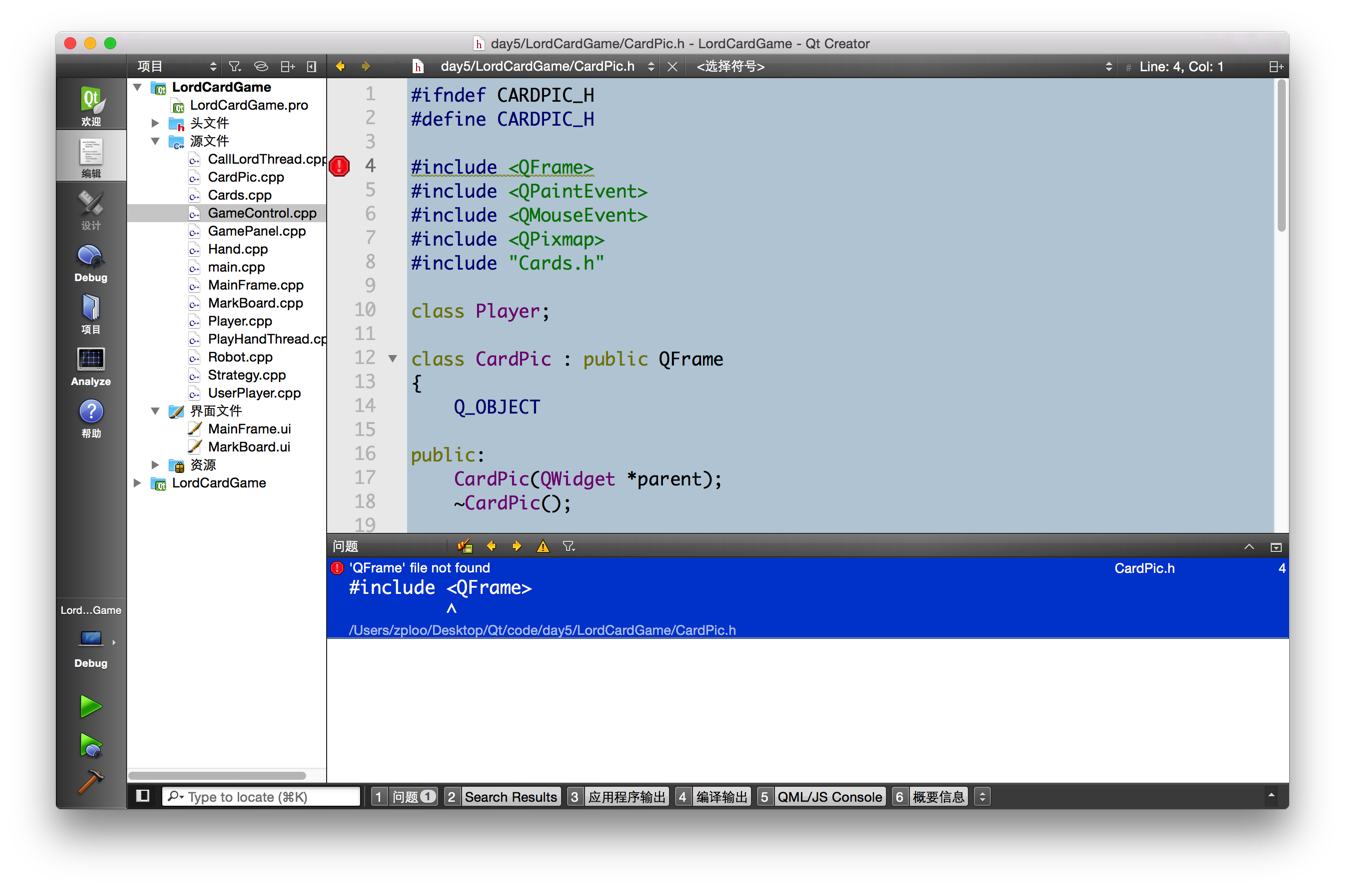The width and height of the screenshot is (1345, 889).
Task: Open the file selector for CardPic.h
Action: click(x=533, y=67)
